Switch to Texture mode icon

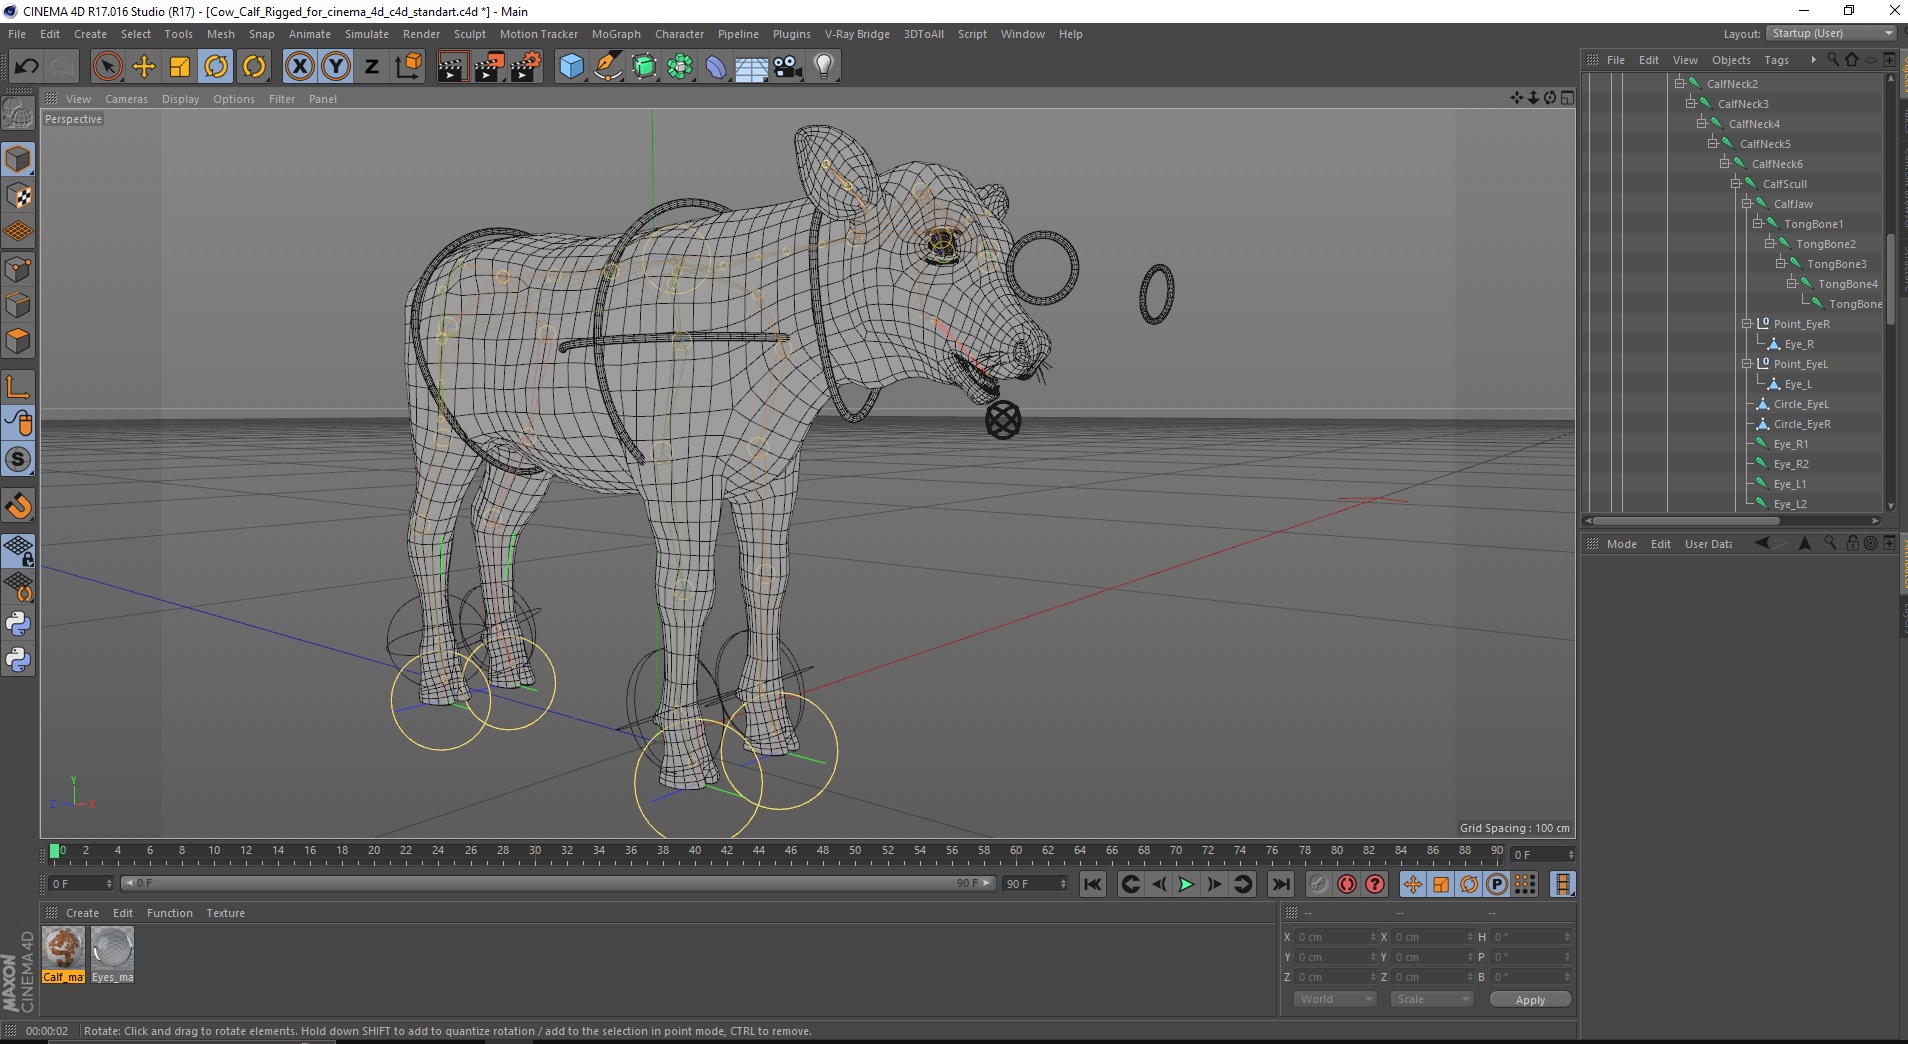coord(18,196)
